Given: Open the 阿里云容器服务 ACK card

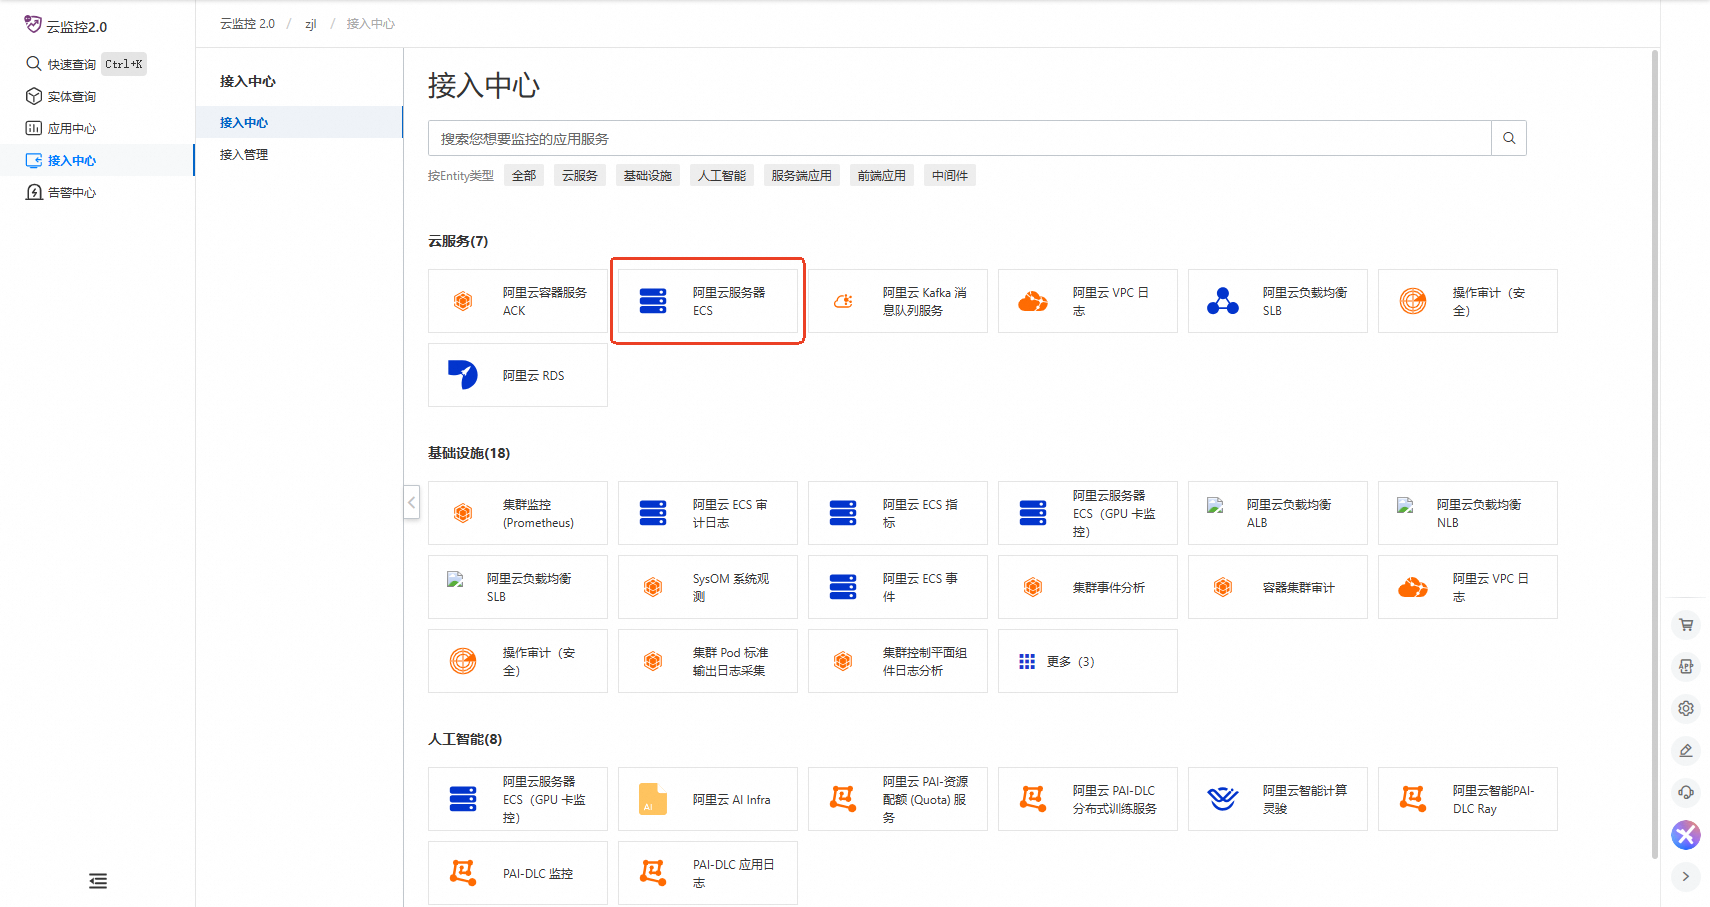Looking at the screenshot, I should (518, 301).
